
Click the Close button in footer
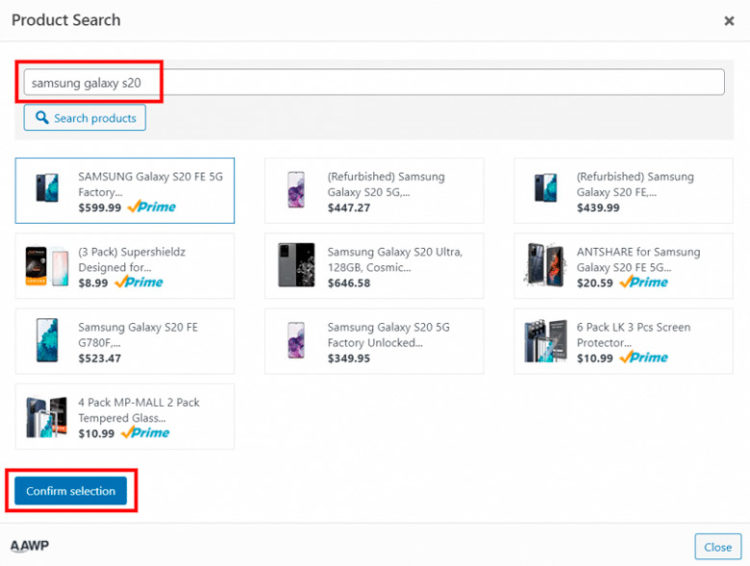coord(717,546)
